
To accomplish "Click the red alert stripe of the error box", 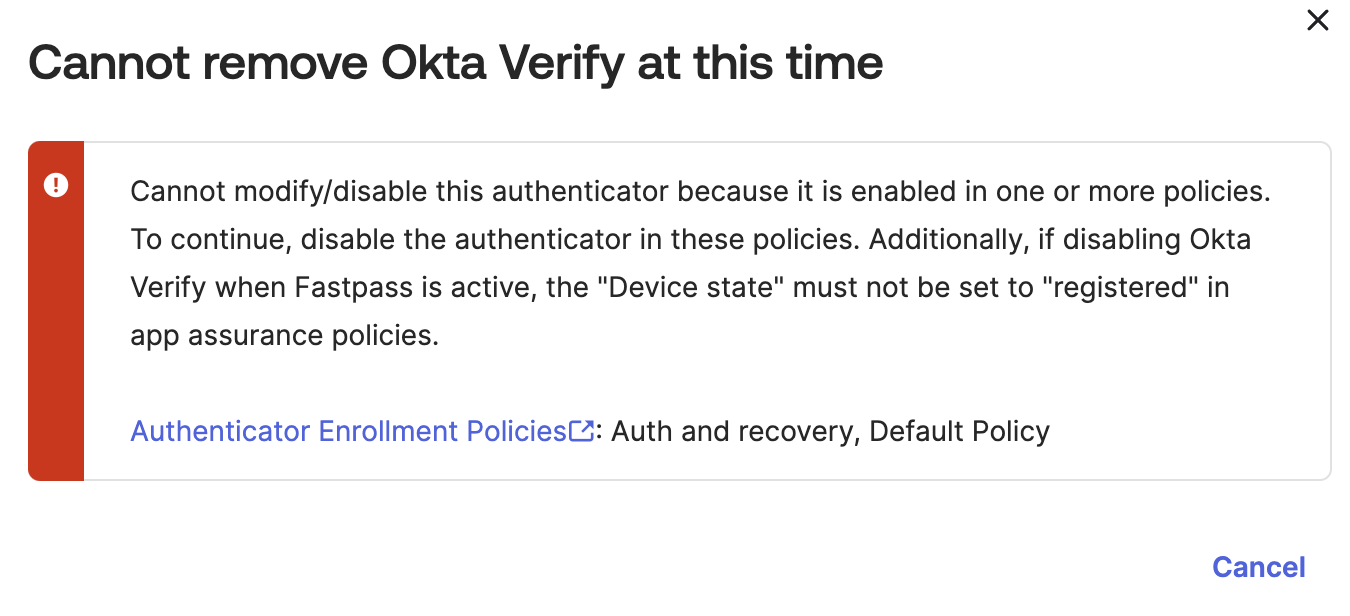I will (x=56, y=330).
